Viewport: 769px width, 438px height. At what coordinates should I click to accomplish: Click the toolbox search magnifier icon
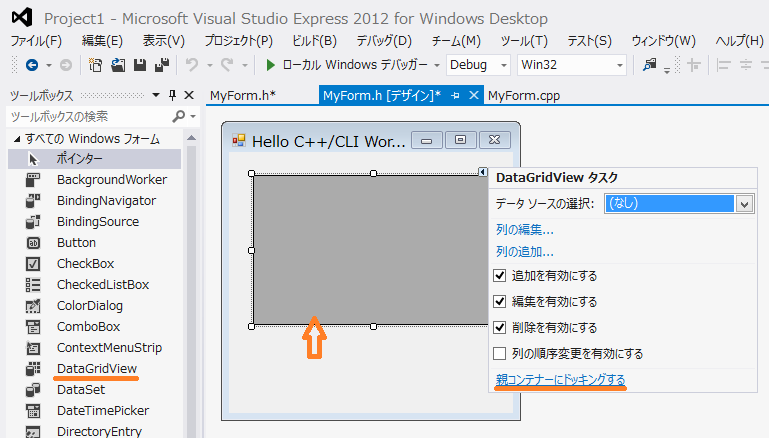(x=179, y=116)
